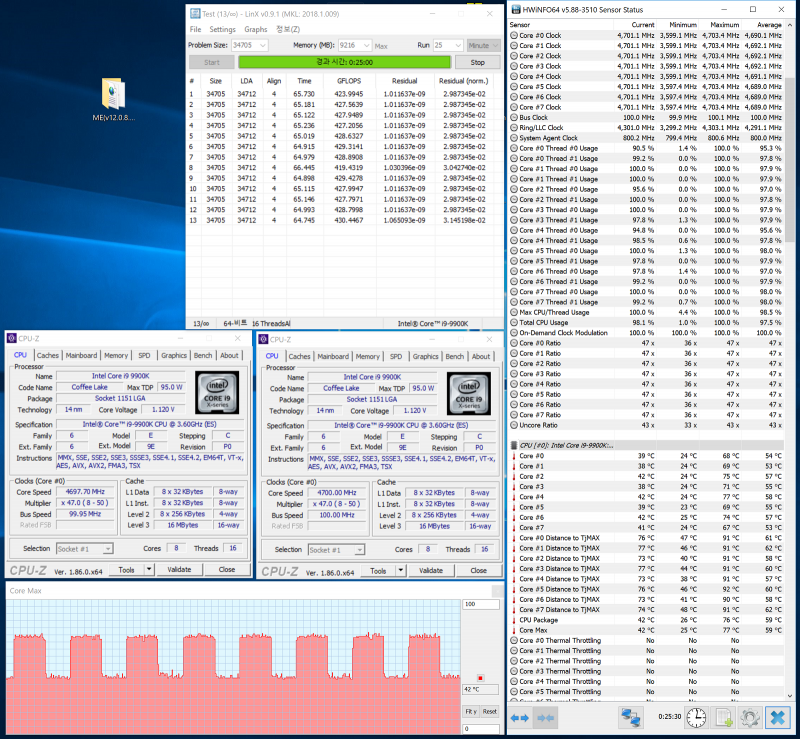
Task: Open HWiNFO sensor settings gear icon
Action: [x=750, y=718]
